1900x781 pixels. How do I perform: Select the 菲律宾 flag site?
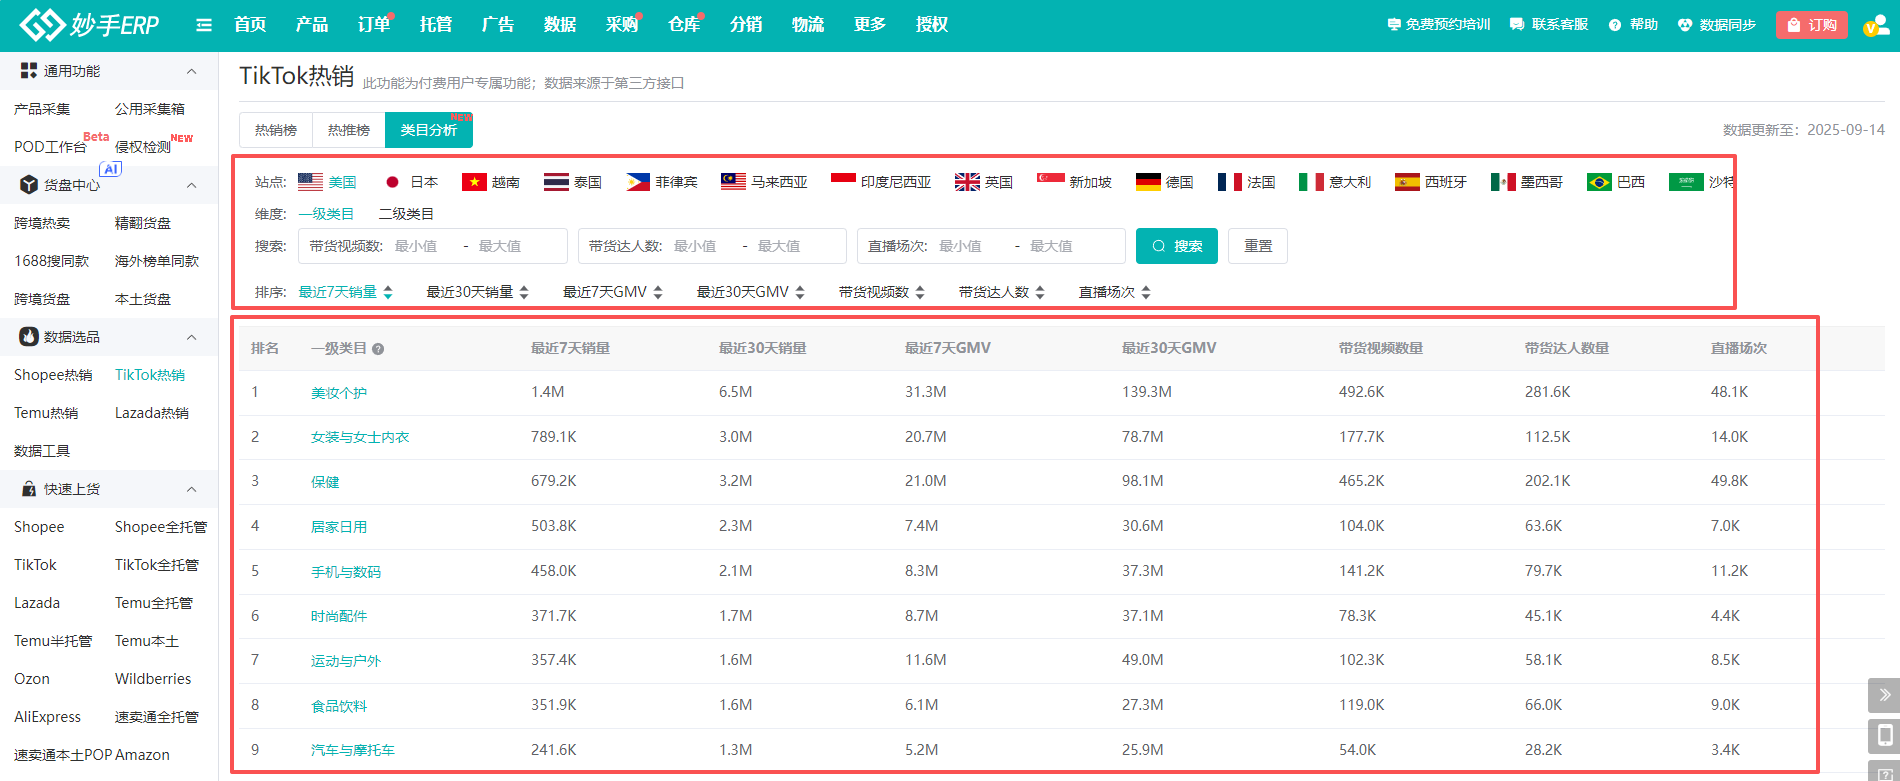click(x=662, y=182)
